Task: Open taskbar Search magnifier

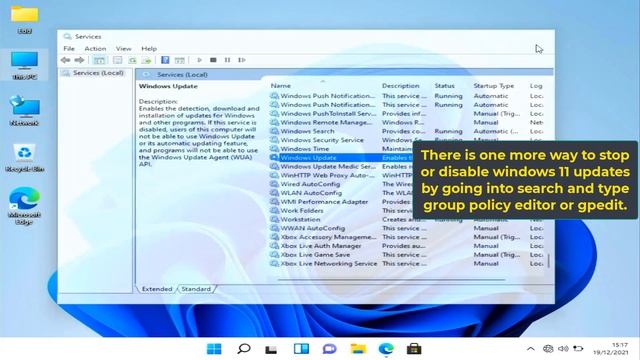Action: click(244, 349)
